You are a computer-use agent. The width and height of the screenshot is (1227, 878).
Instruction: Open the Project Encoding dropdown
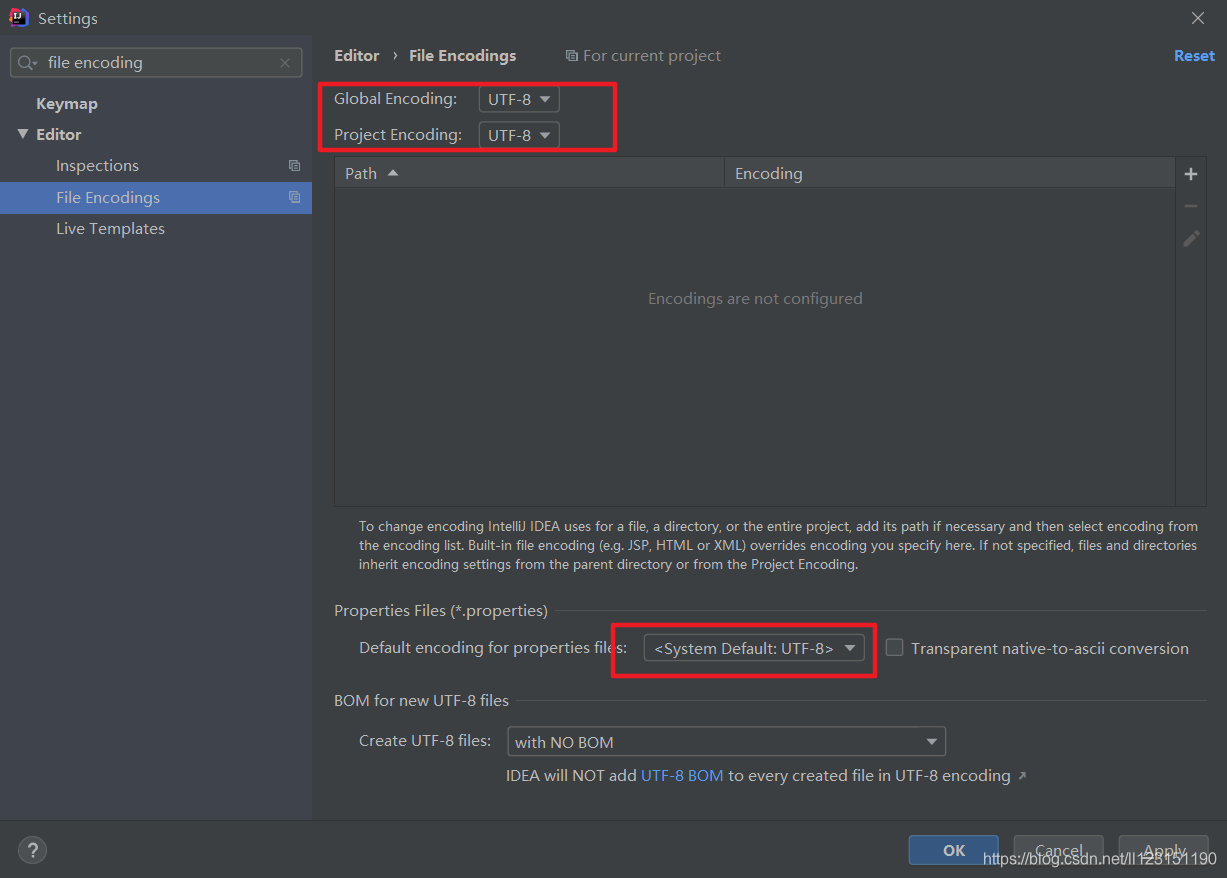pos(519,135)
